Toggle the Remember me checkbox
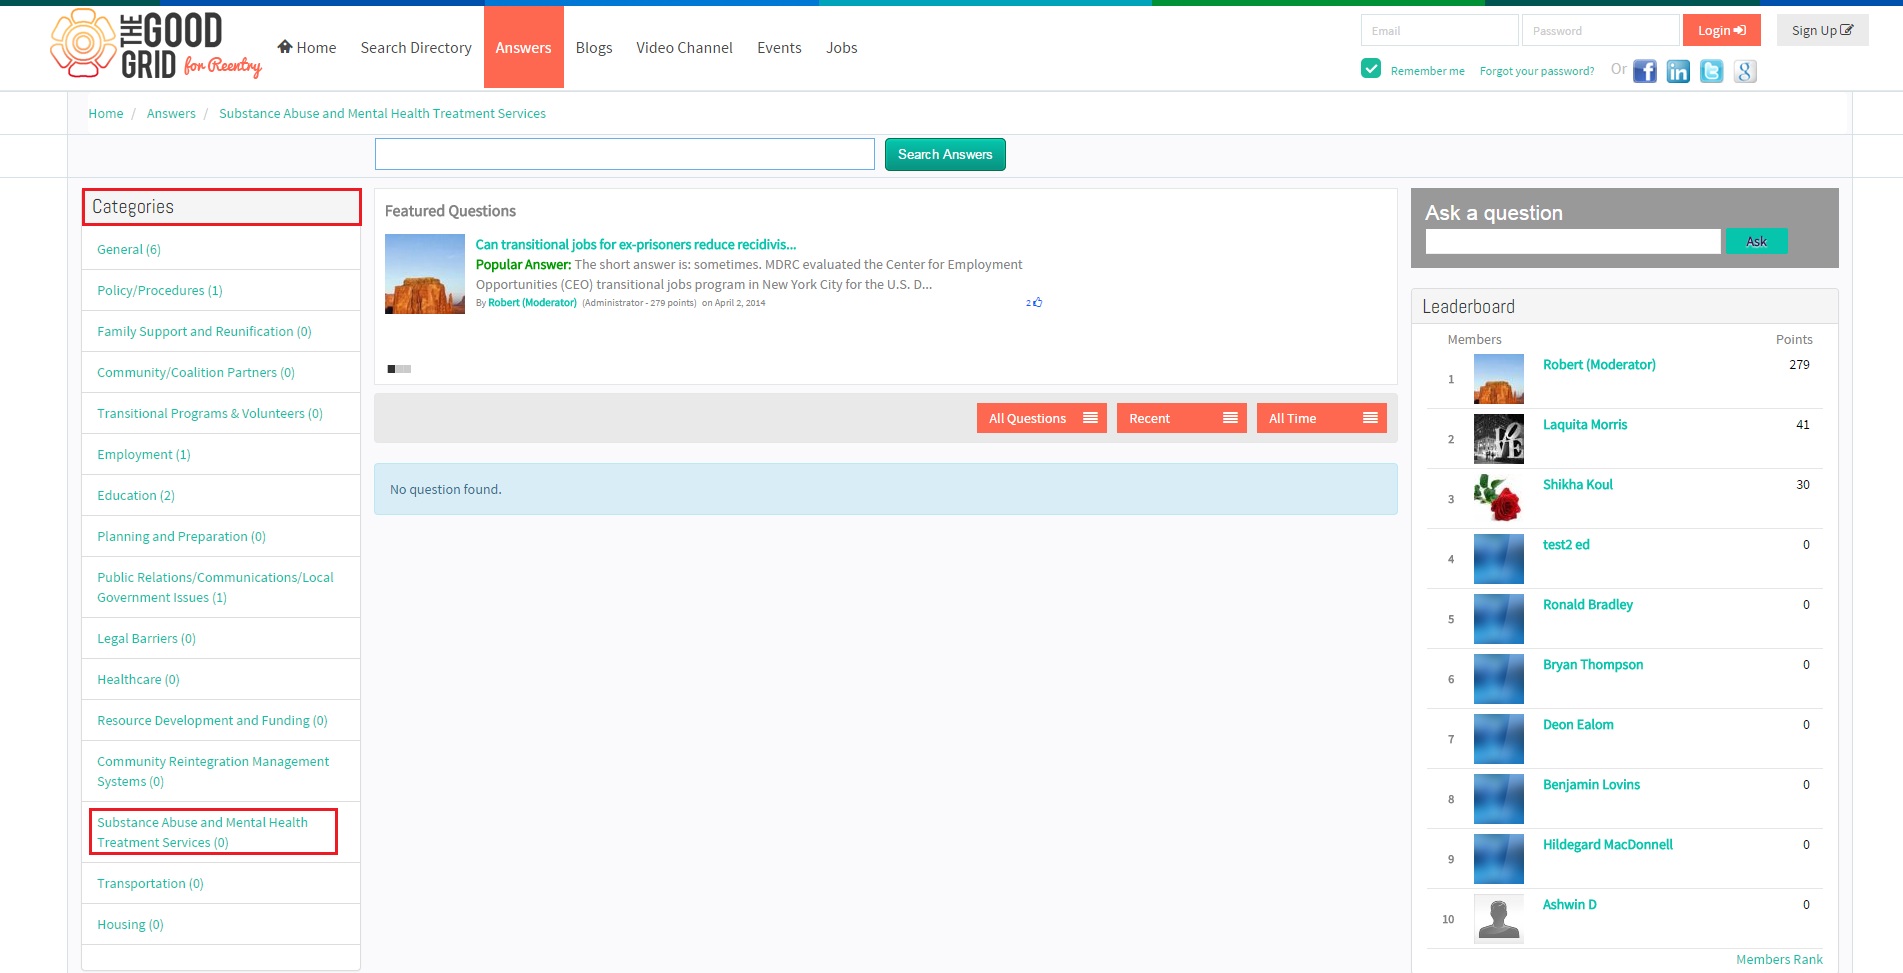Viewport: 1903px width, 973px height. click(x=1371, y=68)
